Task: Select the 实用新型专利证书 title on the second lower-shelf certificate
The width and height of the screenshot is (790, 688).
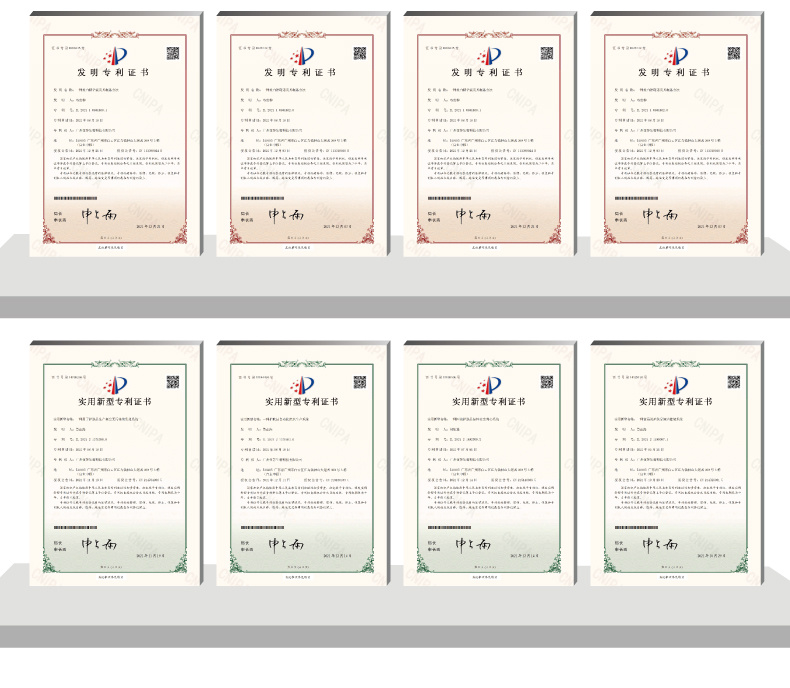Action: [301, 401]
